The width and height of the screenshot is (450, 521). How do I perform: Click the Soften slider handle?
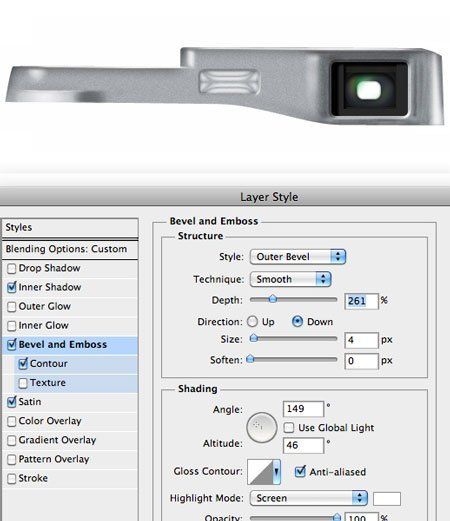[x=250, y=359]
